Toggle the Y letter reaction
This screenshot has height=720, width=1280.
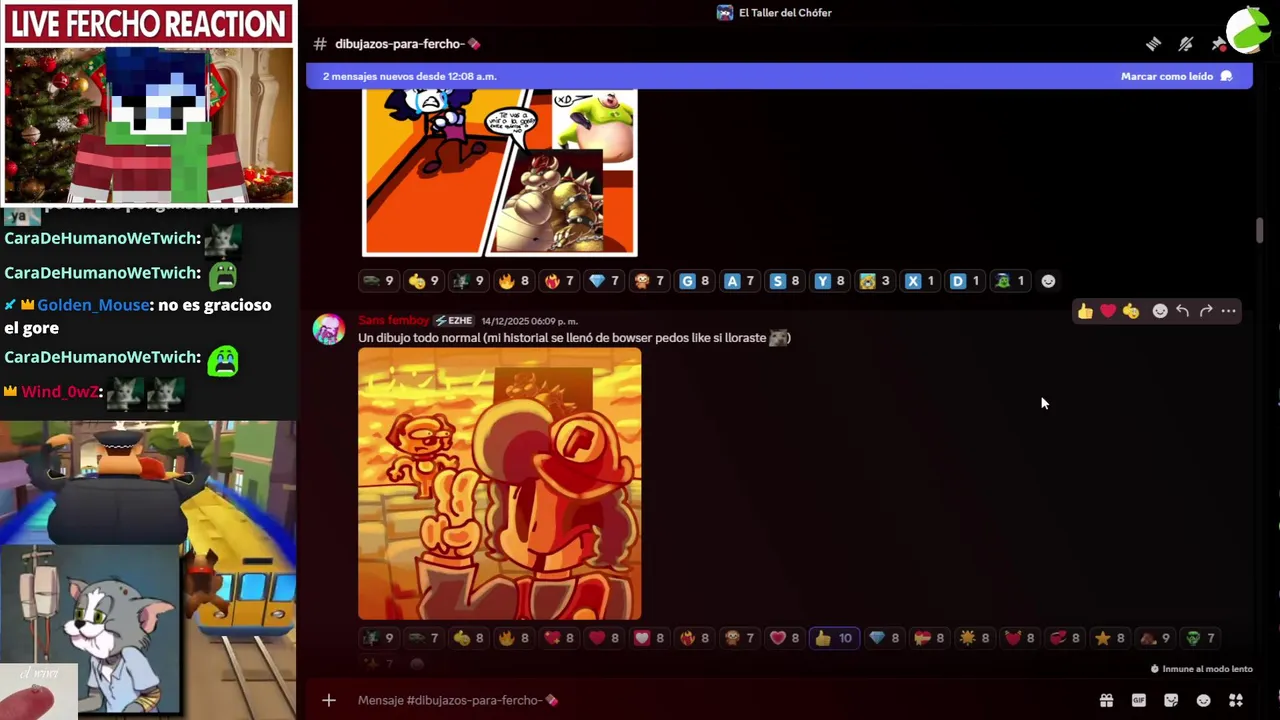pyautogui.click(x=829, y=281)
